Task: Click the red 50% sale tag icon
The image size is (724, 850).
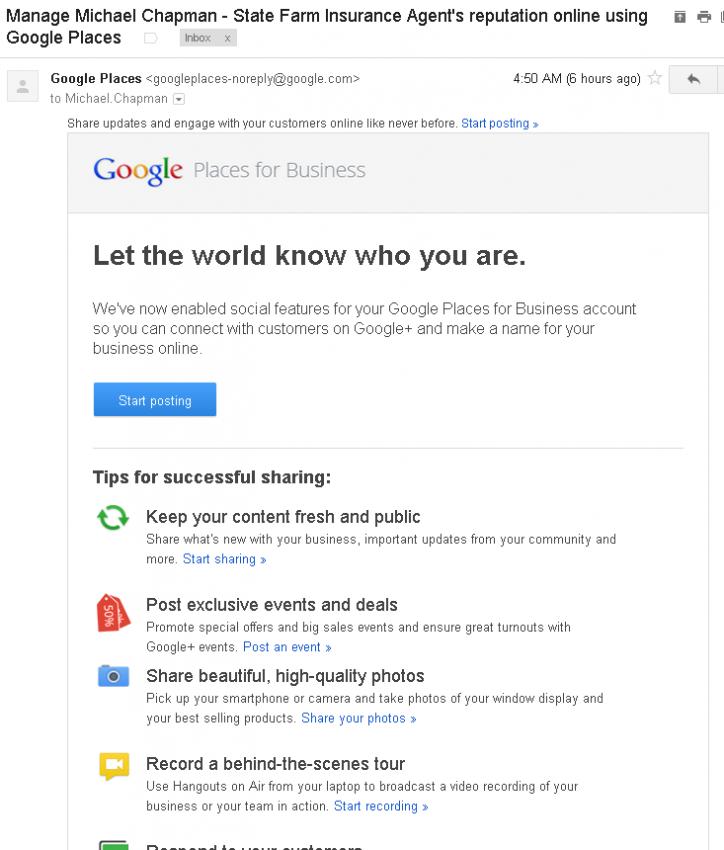Action: 113,613
